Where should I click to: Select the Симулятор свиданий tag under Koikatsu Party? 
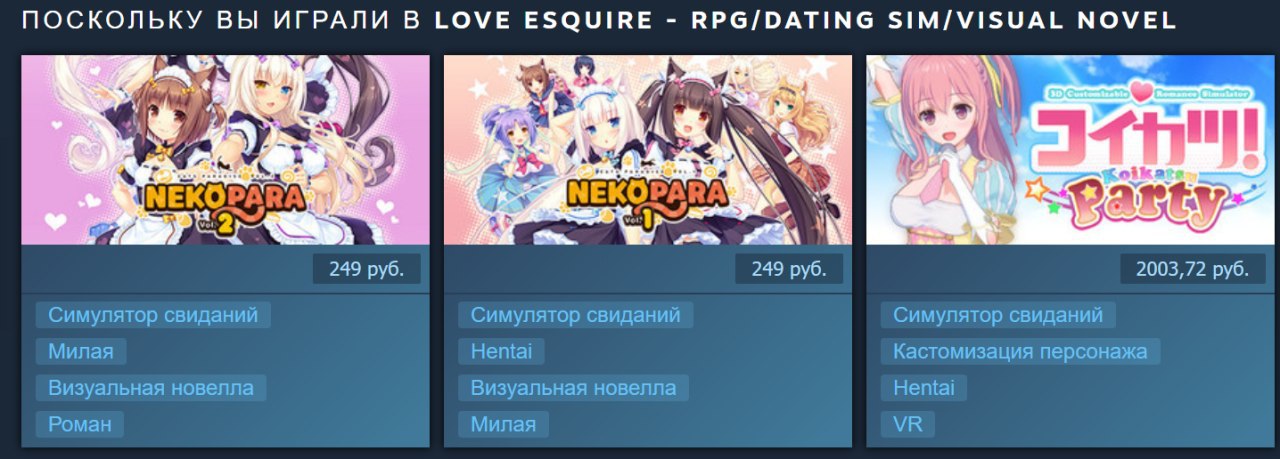998,315
